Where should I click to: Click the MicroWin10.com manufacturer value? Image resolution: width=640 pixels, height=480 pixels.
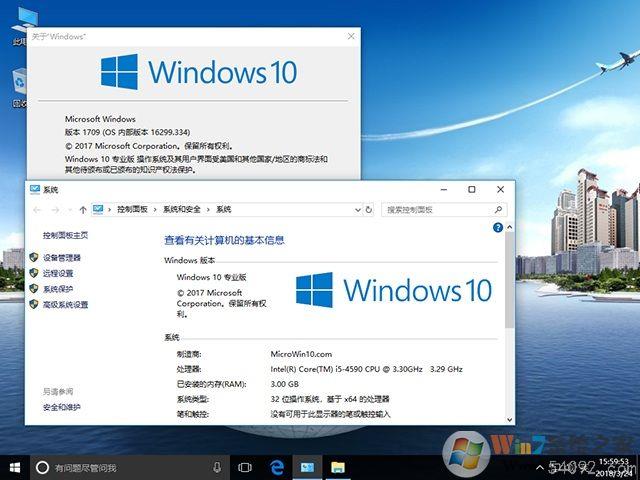tap(301, 354)
